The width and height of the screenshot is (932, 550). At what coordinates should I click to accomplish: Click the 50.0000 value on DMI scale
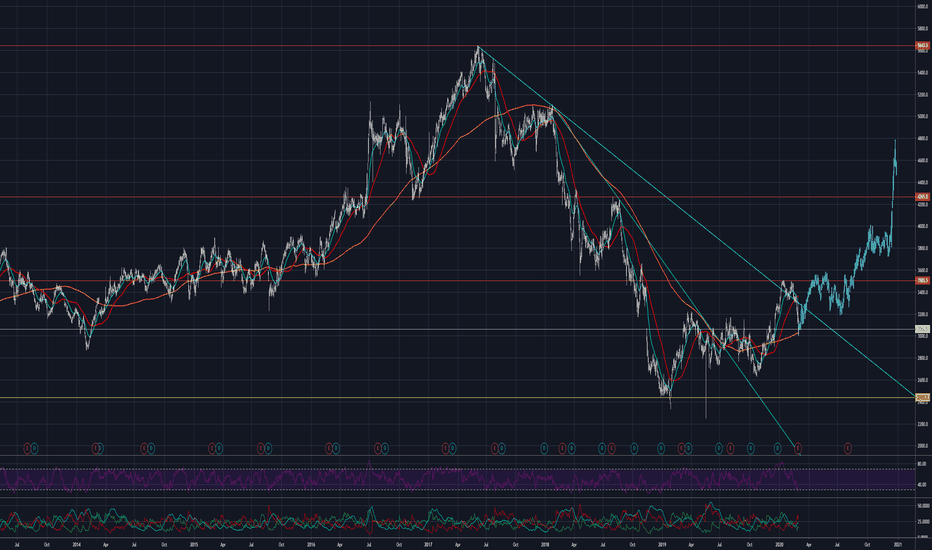pos(923,506)
